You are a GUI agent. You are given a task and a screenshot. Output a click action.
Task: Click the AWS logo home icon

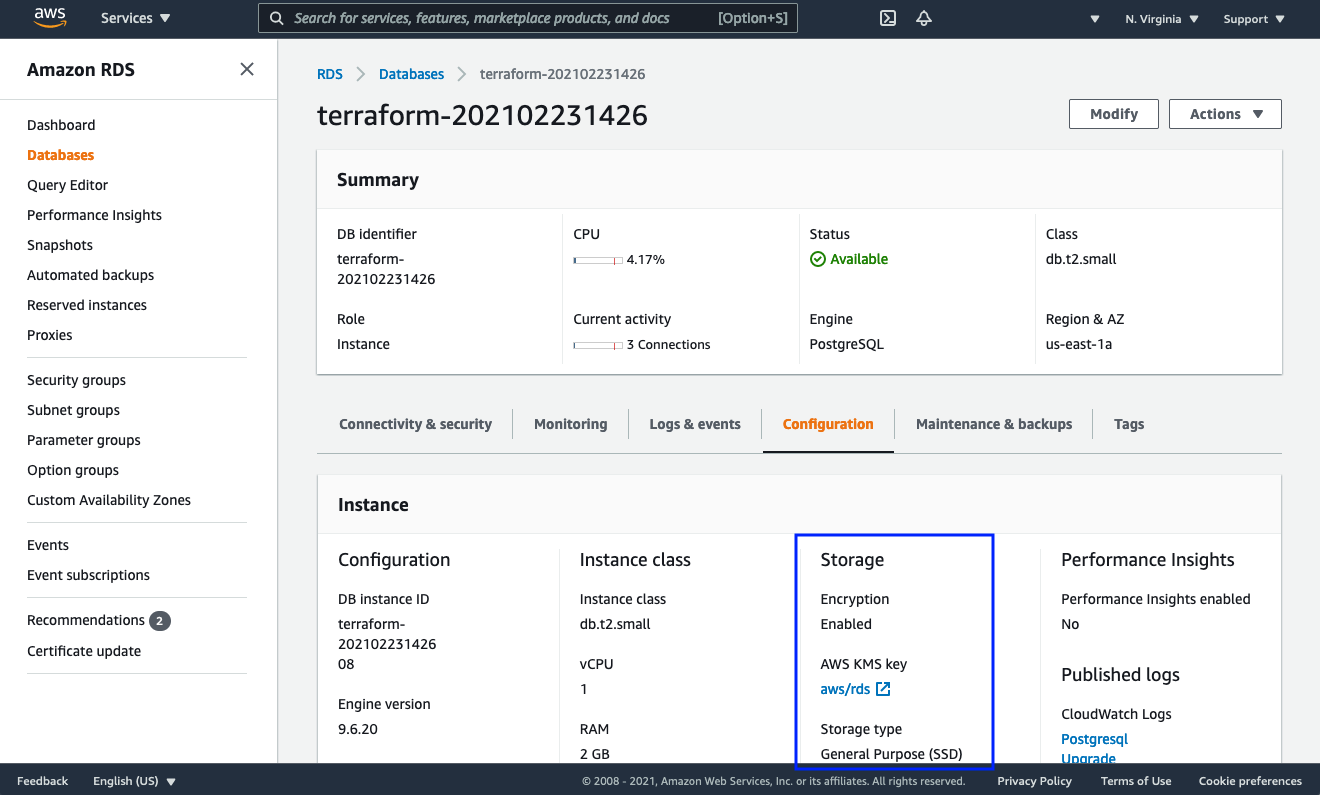(49, 17)
